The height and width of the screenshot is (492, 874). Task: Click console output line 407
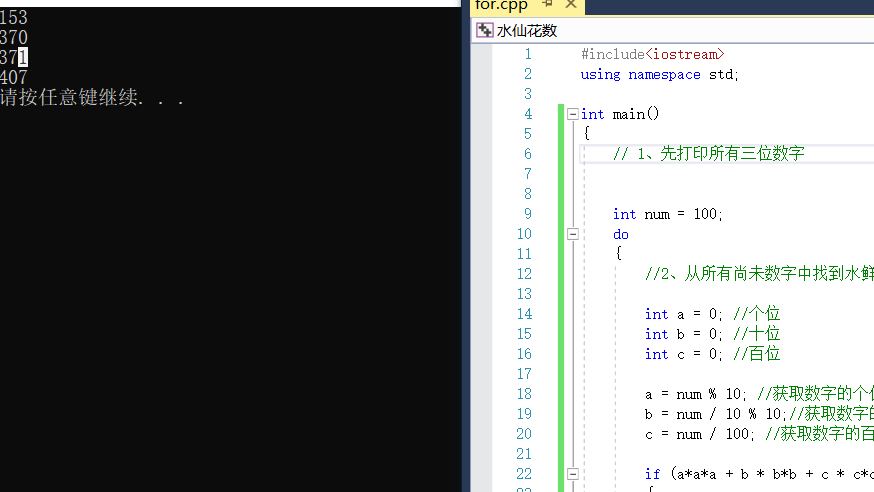point(13,77)
